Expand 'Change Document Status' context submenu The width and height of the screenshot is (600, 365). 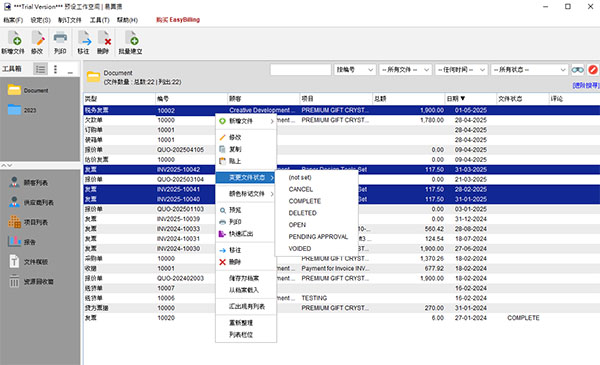coord(246,178)
